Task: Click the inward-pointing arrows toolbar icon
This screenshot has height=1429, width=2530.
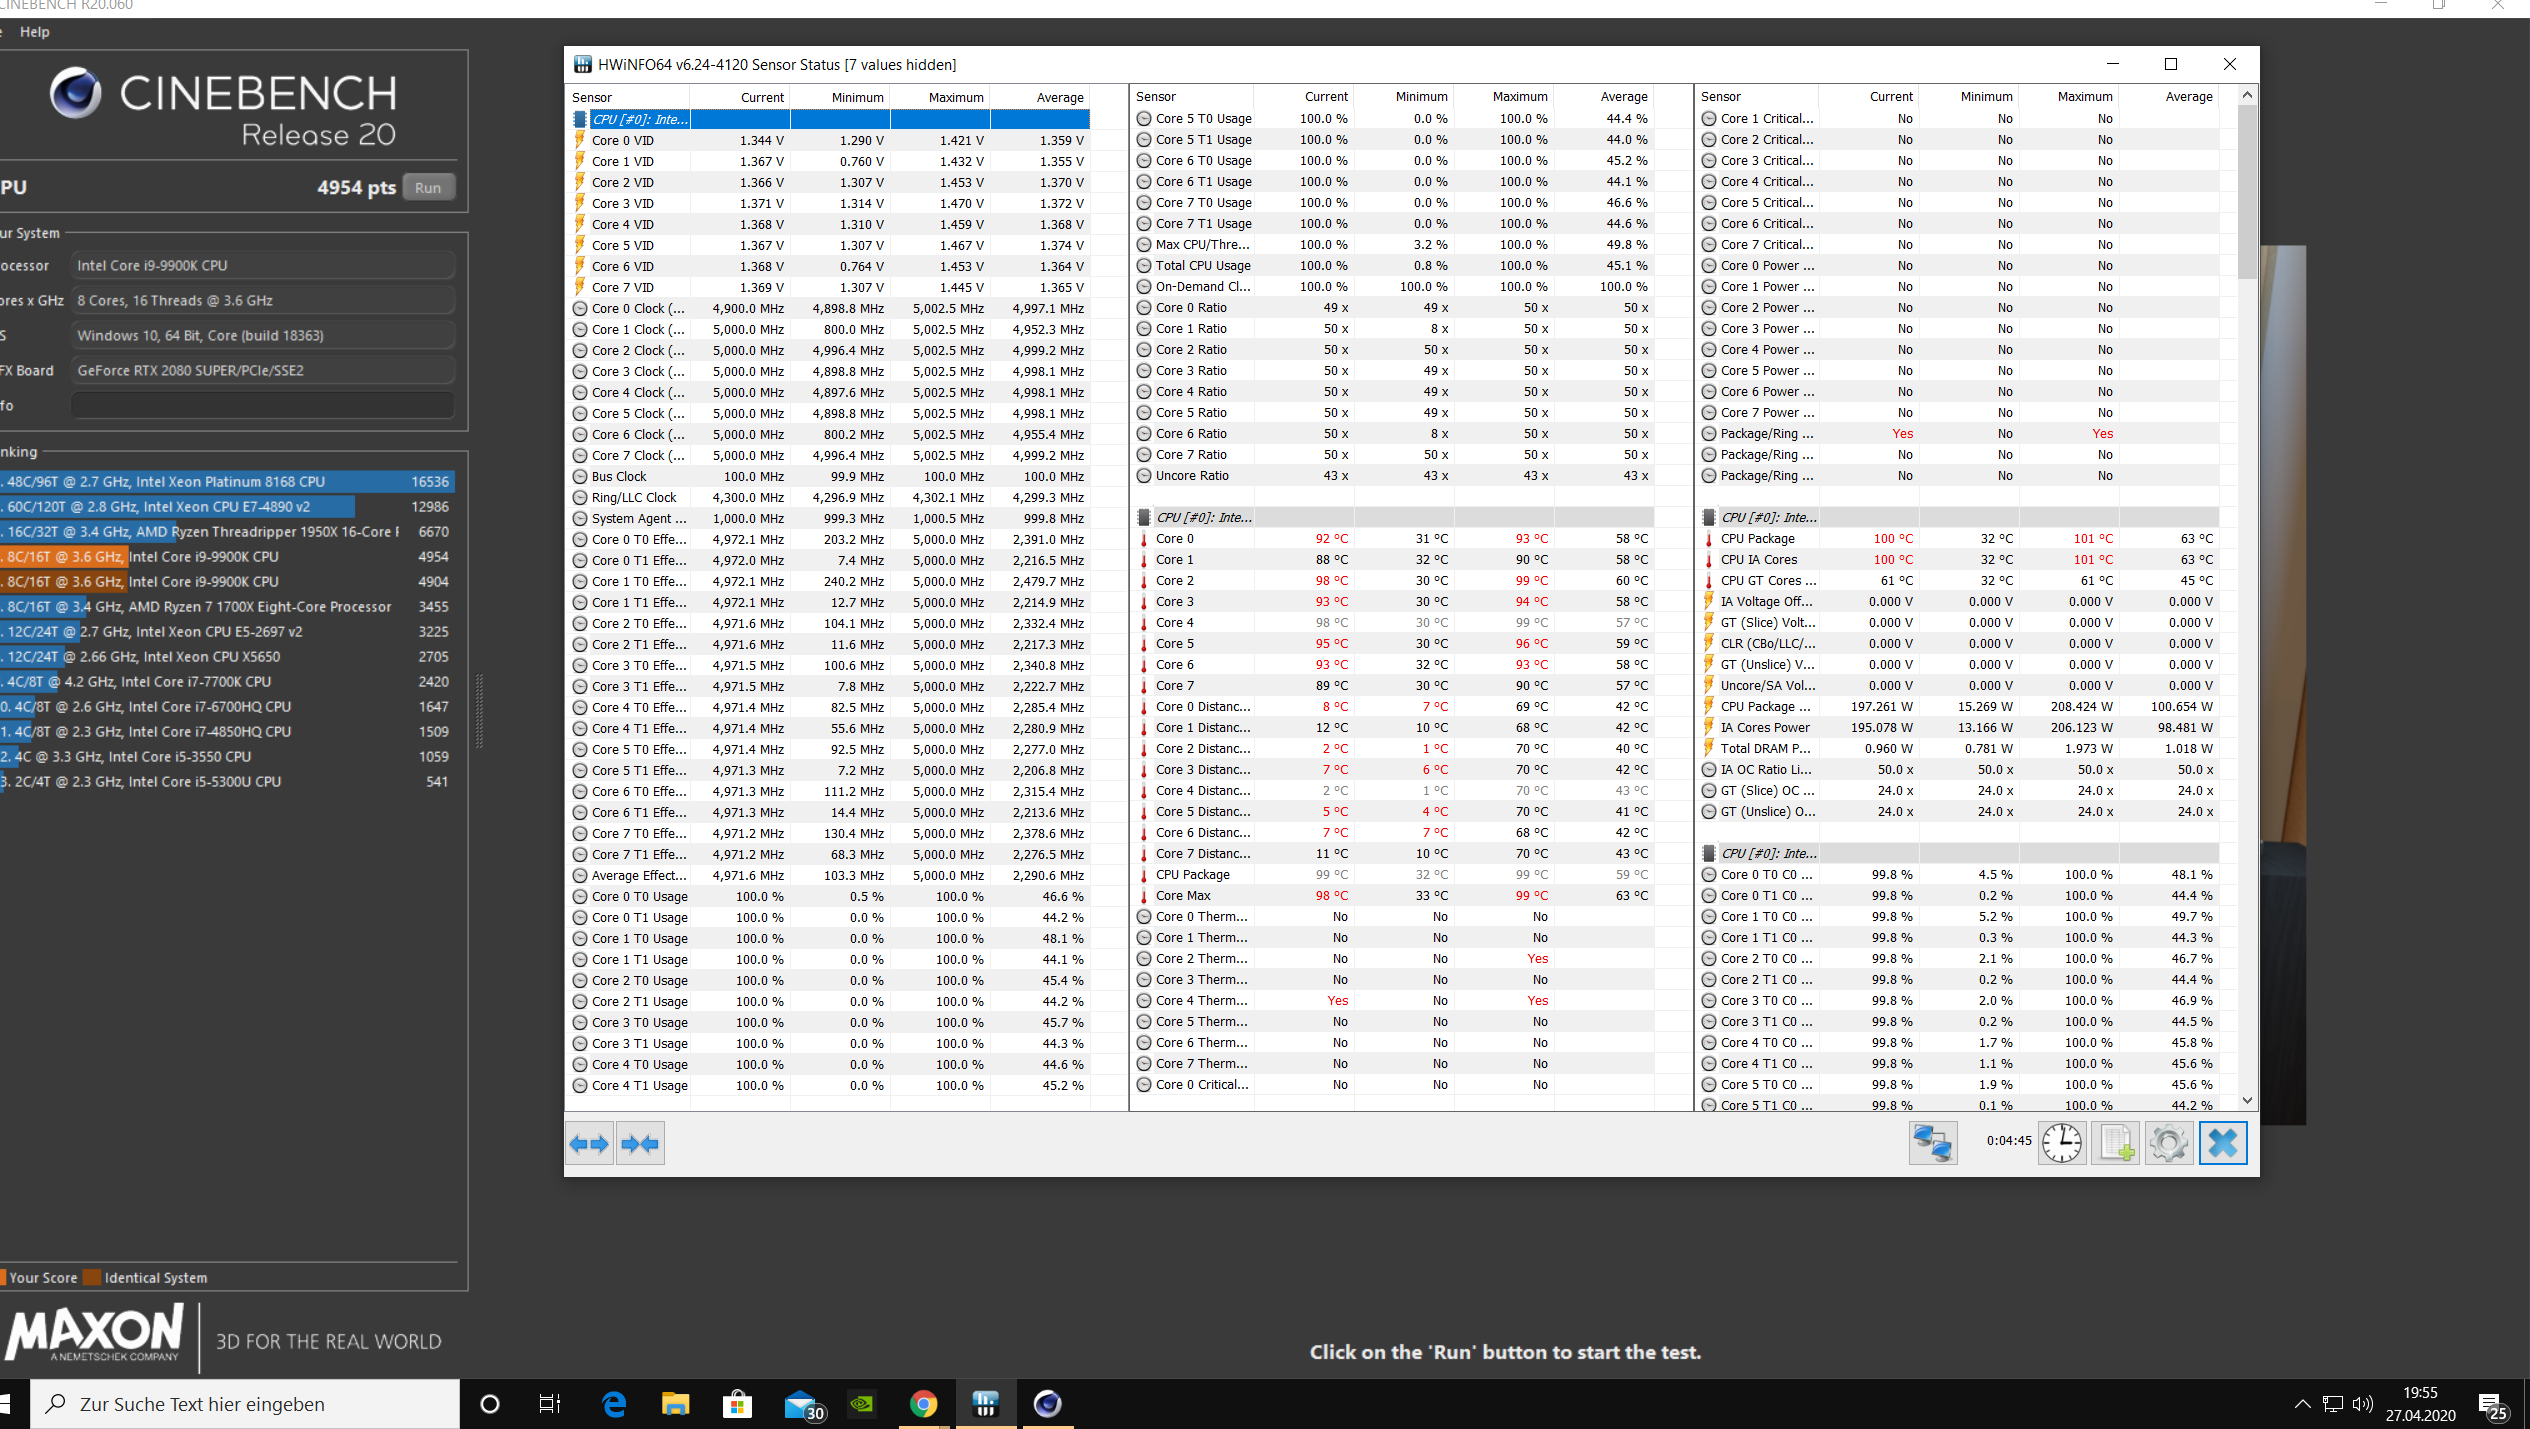Action: coord(640,1143)
